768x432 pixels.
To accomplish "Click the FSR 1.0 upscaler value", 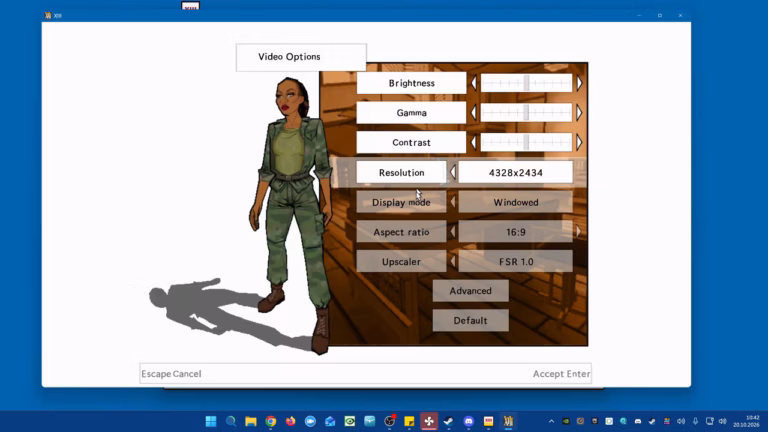I will [x=515, y=262].
